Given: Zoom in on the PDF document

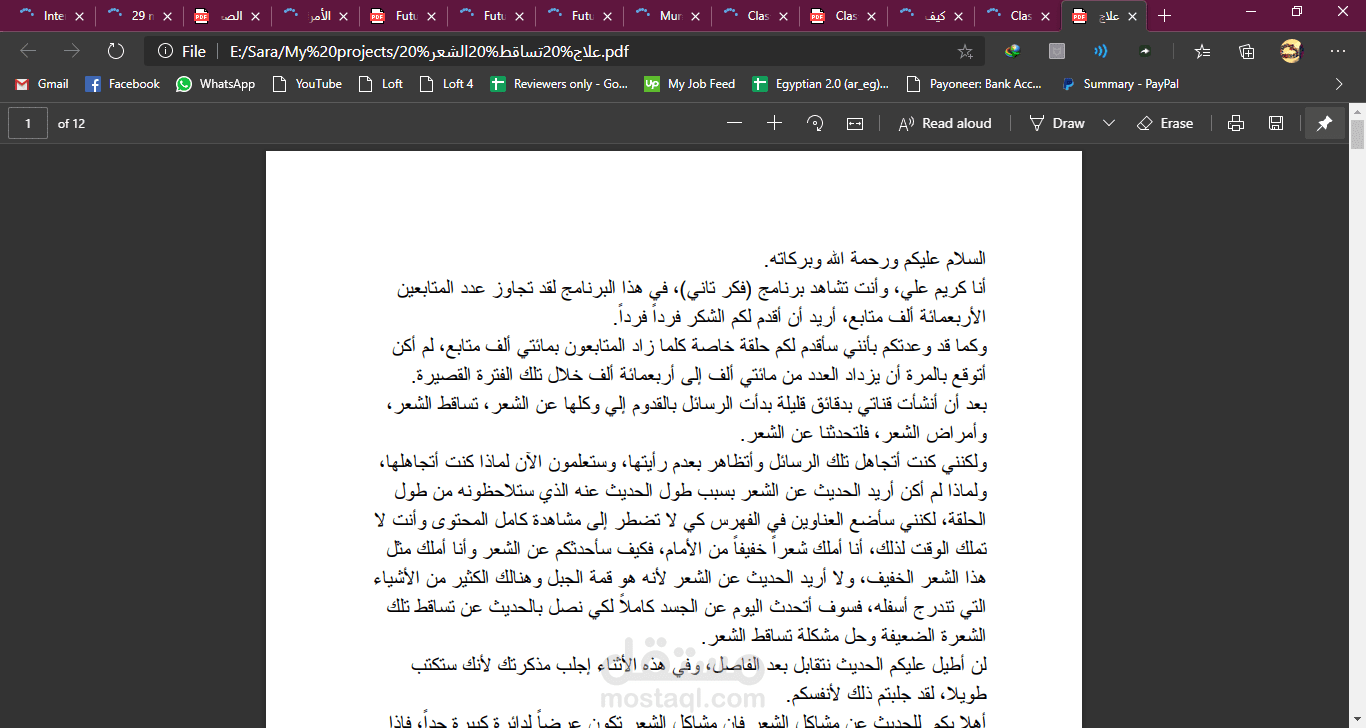Looking at the screenshot, I should click(x=774, y=122).
